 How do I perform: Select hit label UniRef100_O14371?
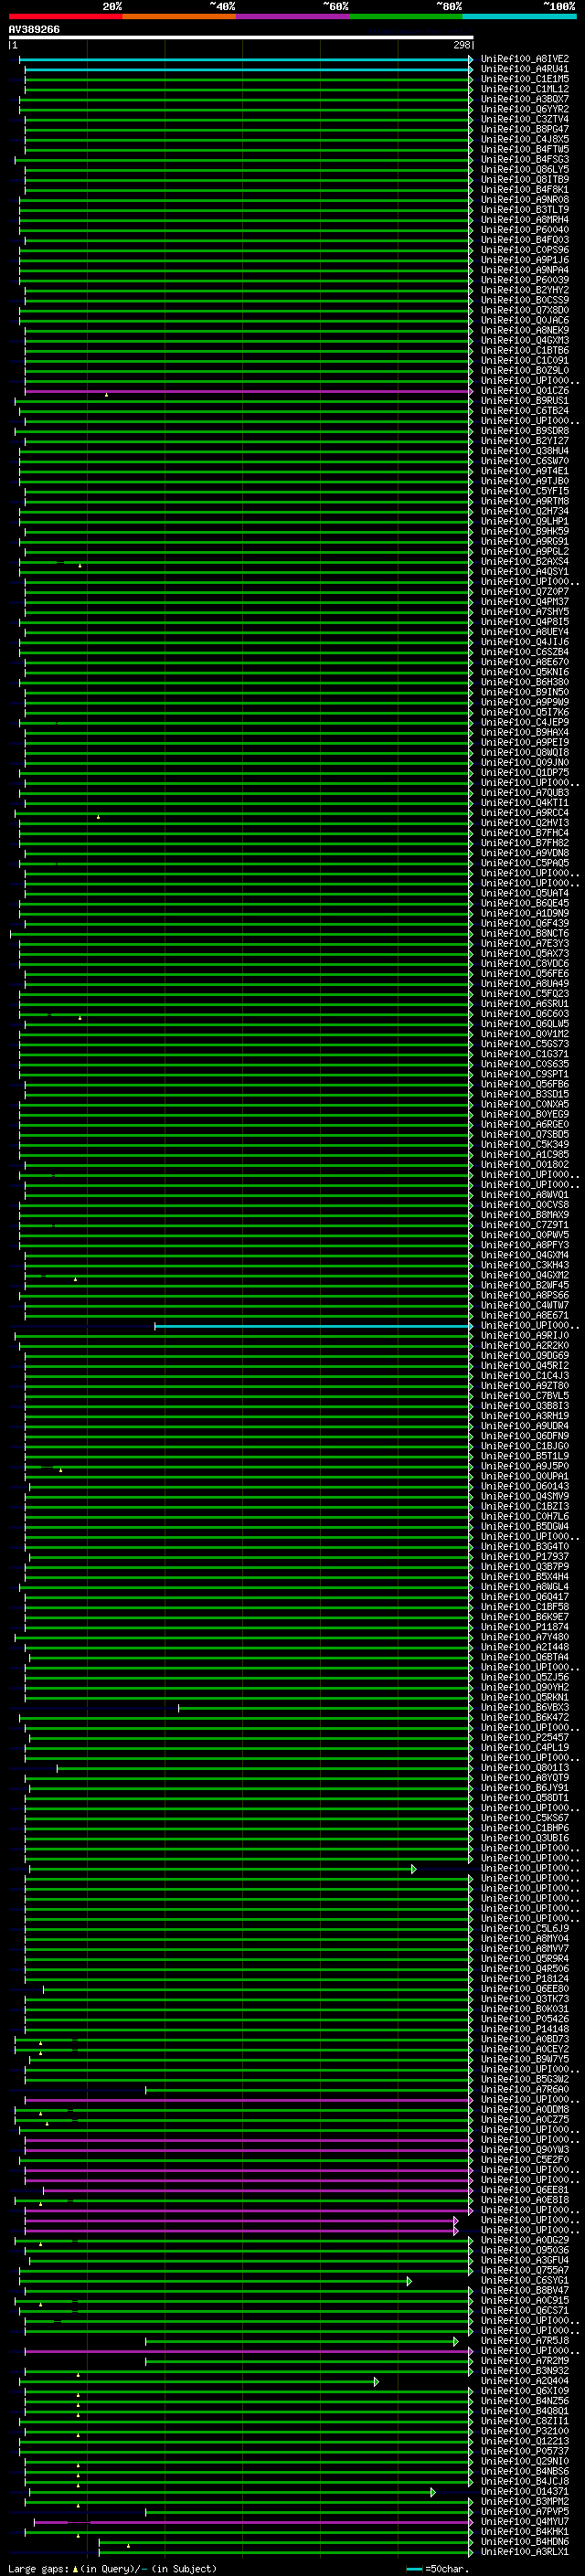coord(525,2491)
